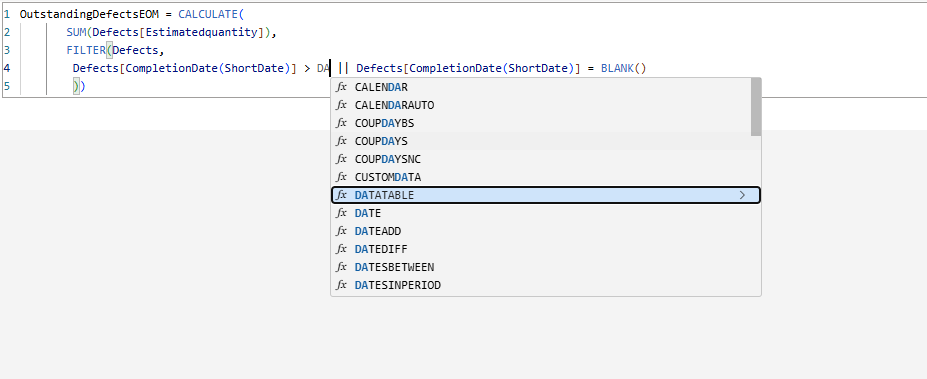927x379 pixels.
Task: Click the autocomplete list scrollbar thumb
Action: (x=756, y=107)
